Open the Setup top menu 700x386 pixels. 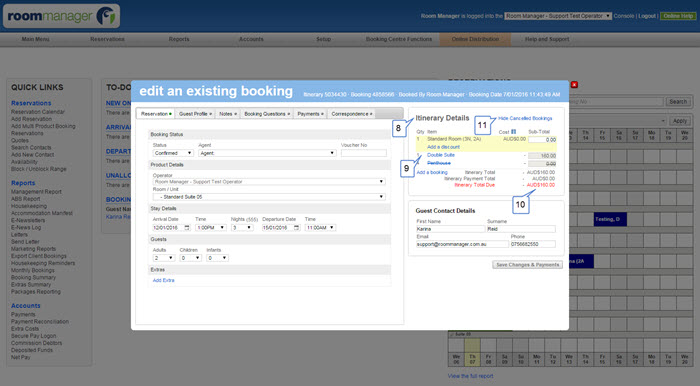(x=324, y=39)
